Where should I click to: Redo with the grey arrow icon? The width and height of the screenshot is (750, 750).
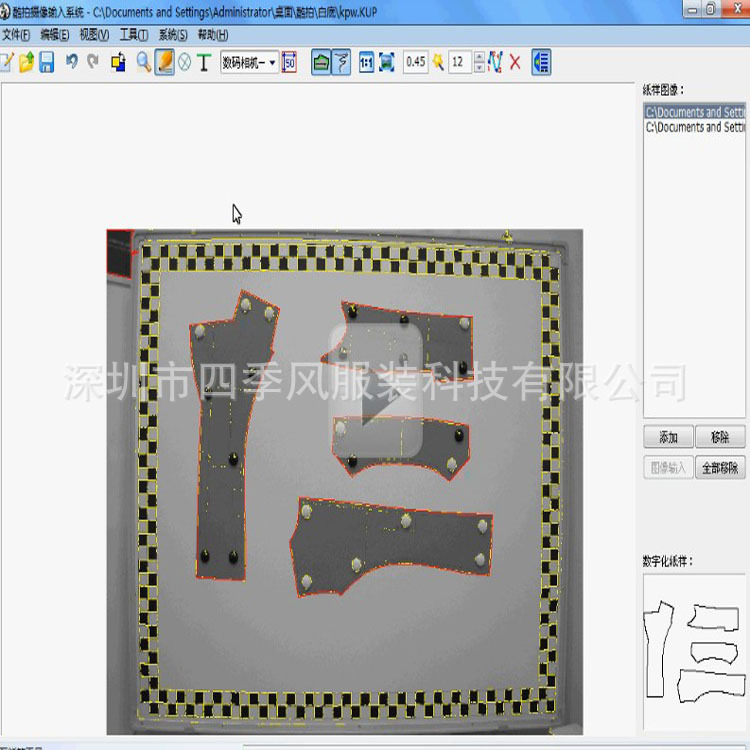pyautogui.click(x=93, y=62)
